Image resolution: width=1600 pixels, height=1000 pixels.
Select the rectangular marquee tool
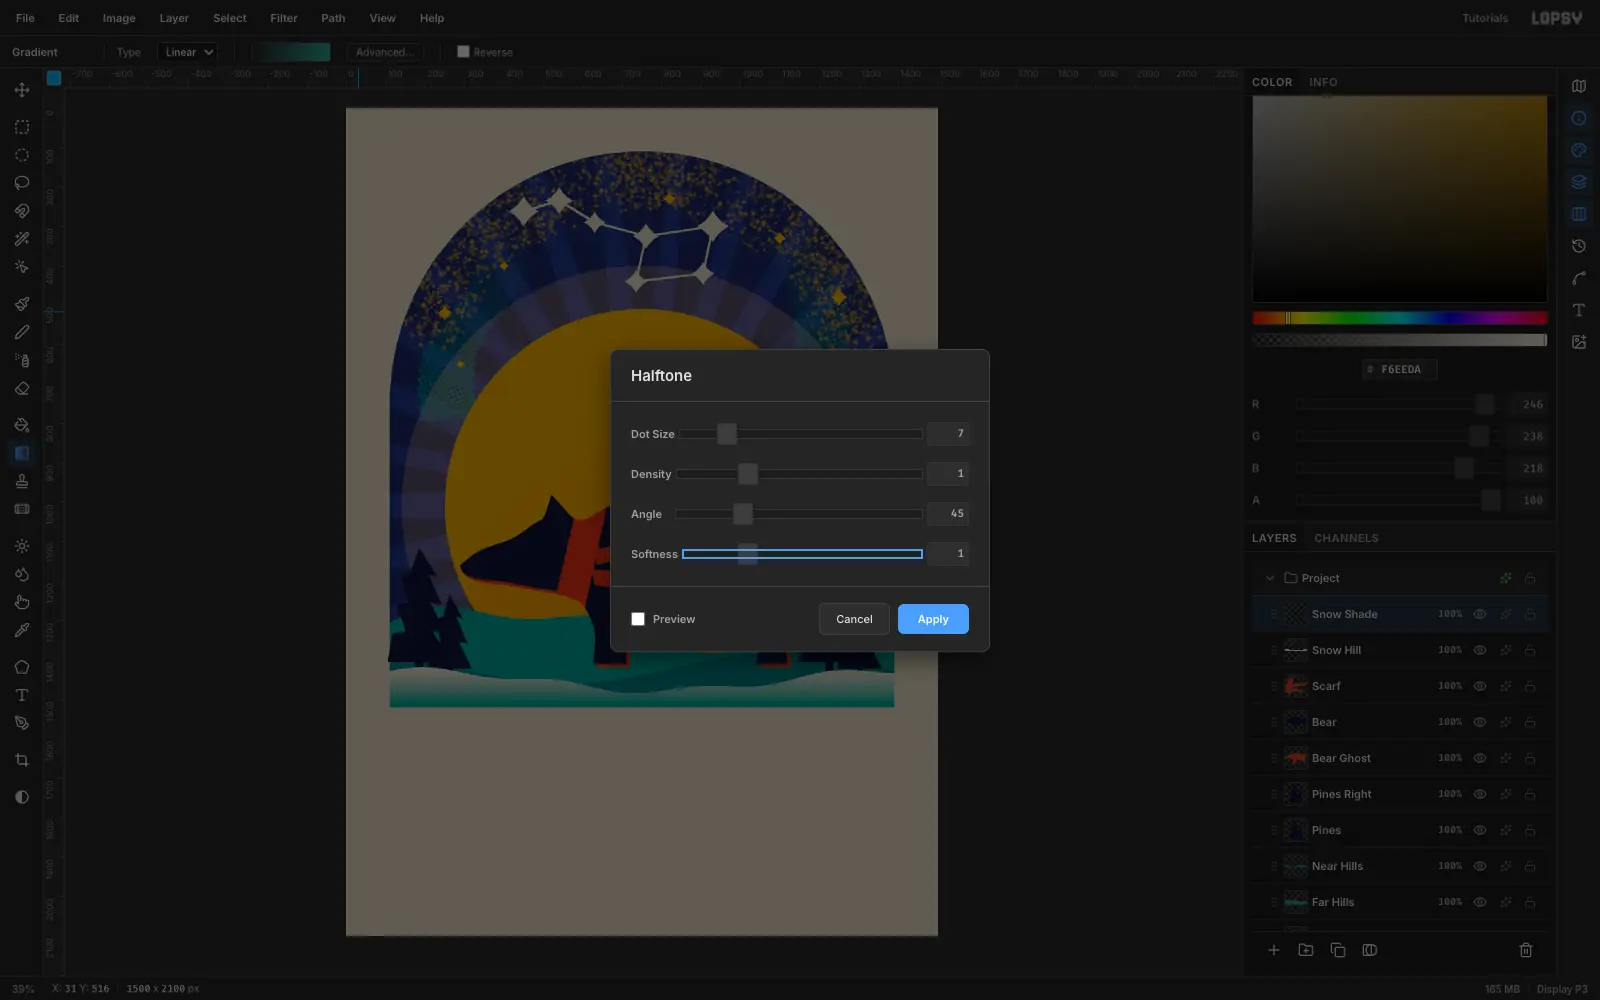pos(22,127)
